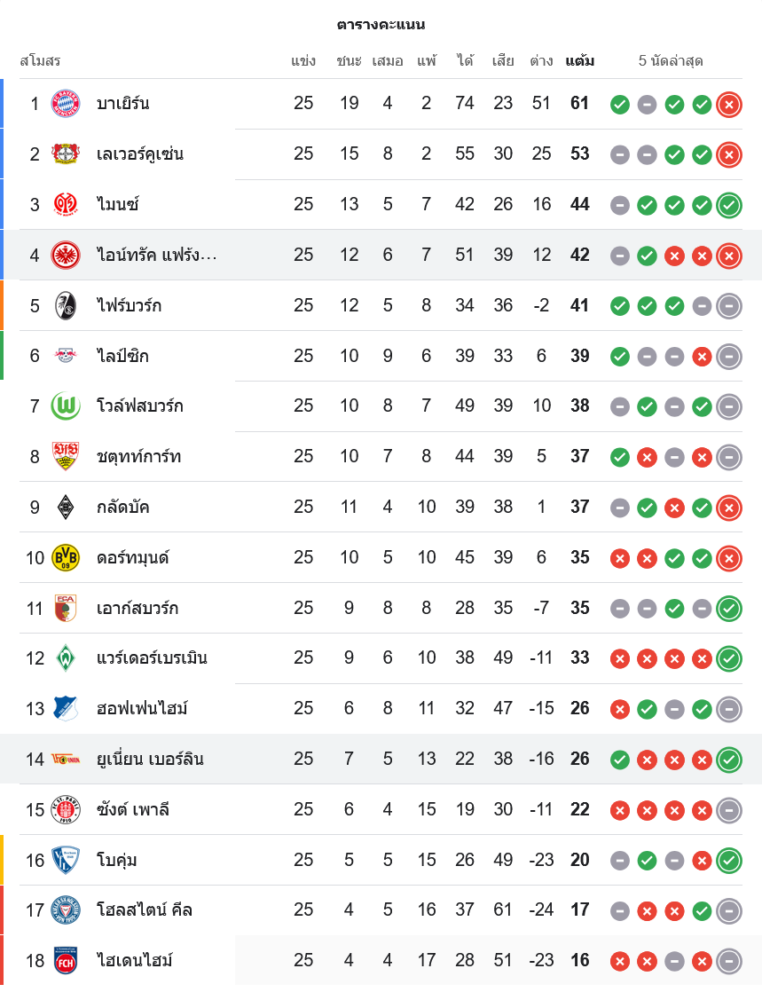This screenshot has height=1000, width=762.
Task: Click the ตารางคะแนน table title
Action: coord(381,24)
